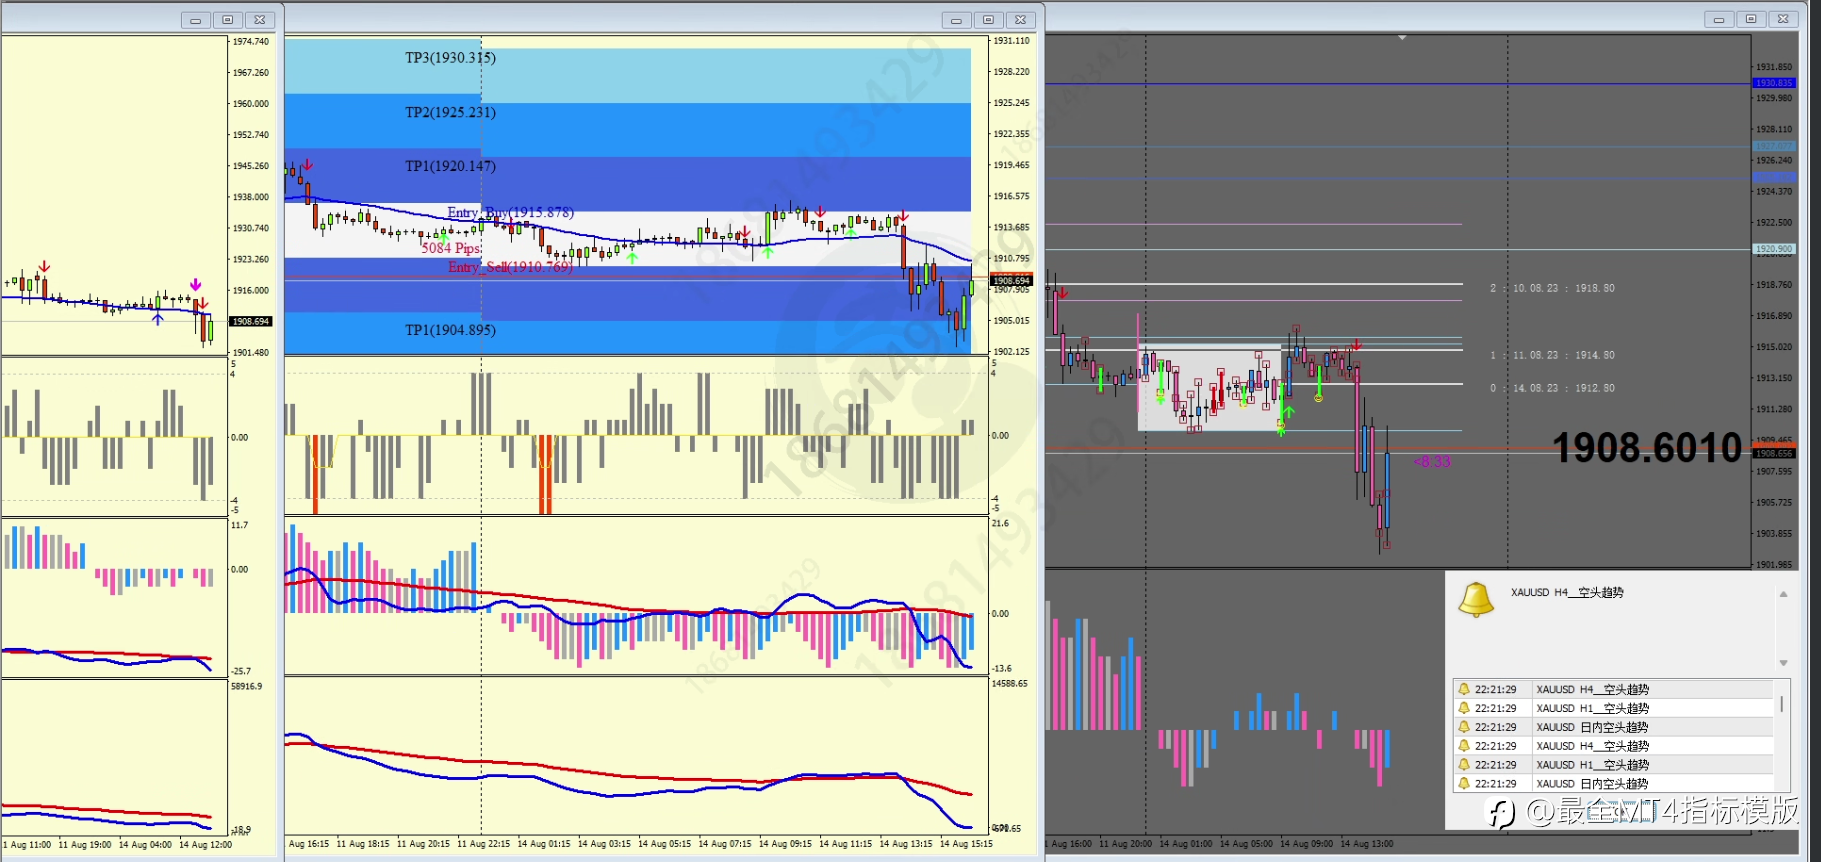Select the alert header XAUUSD H4 message text
This screenshot has height=862, width=1821.
[x=1567, y=593]
